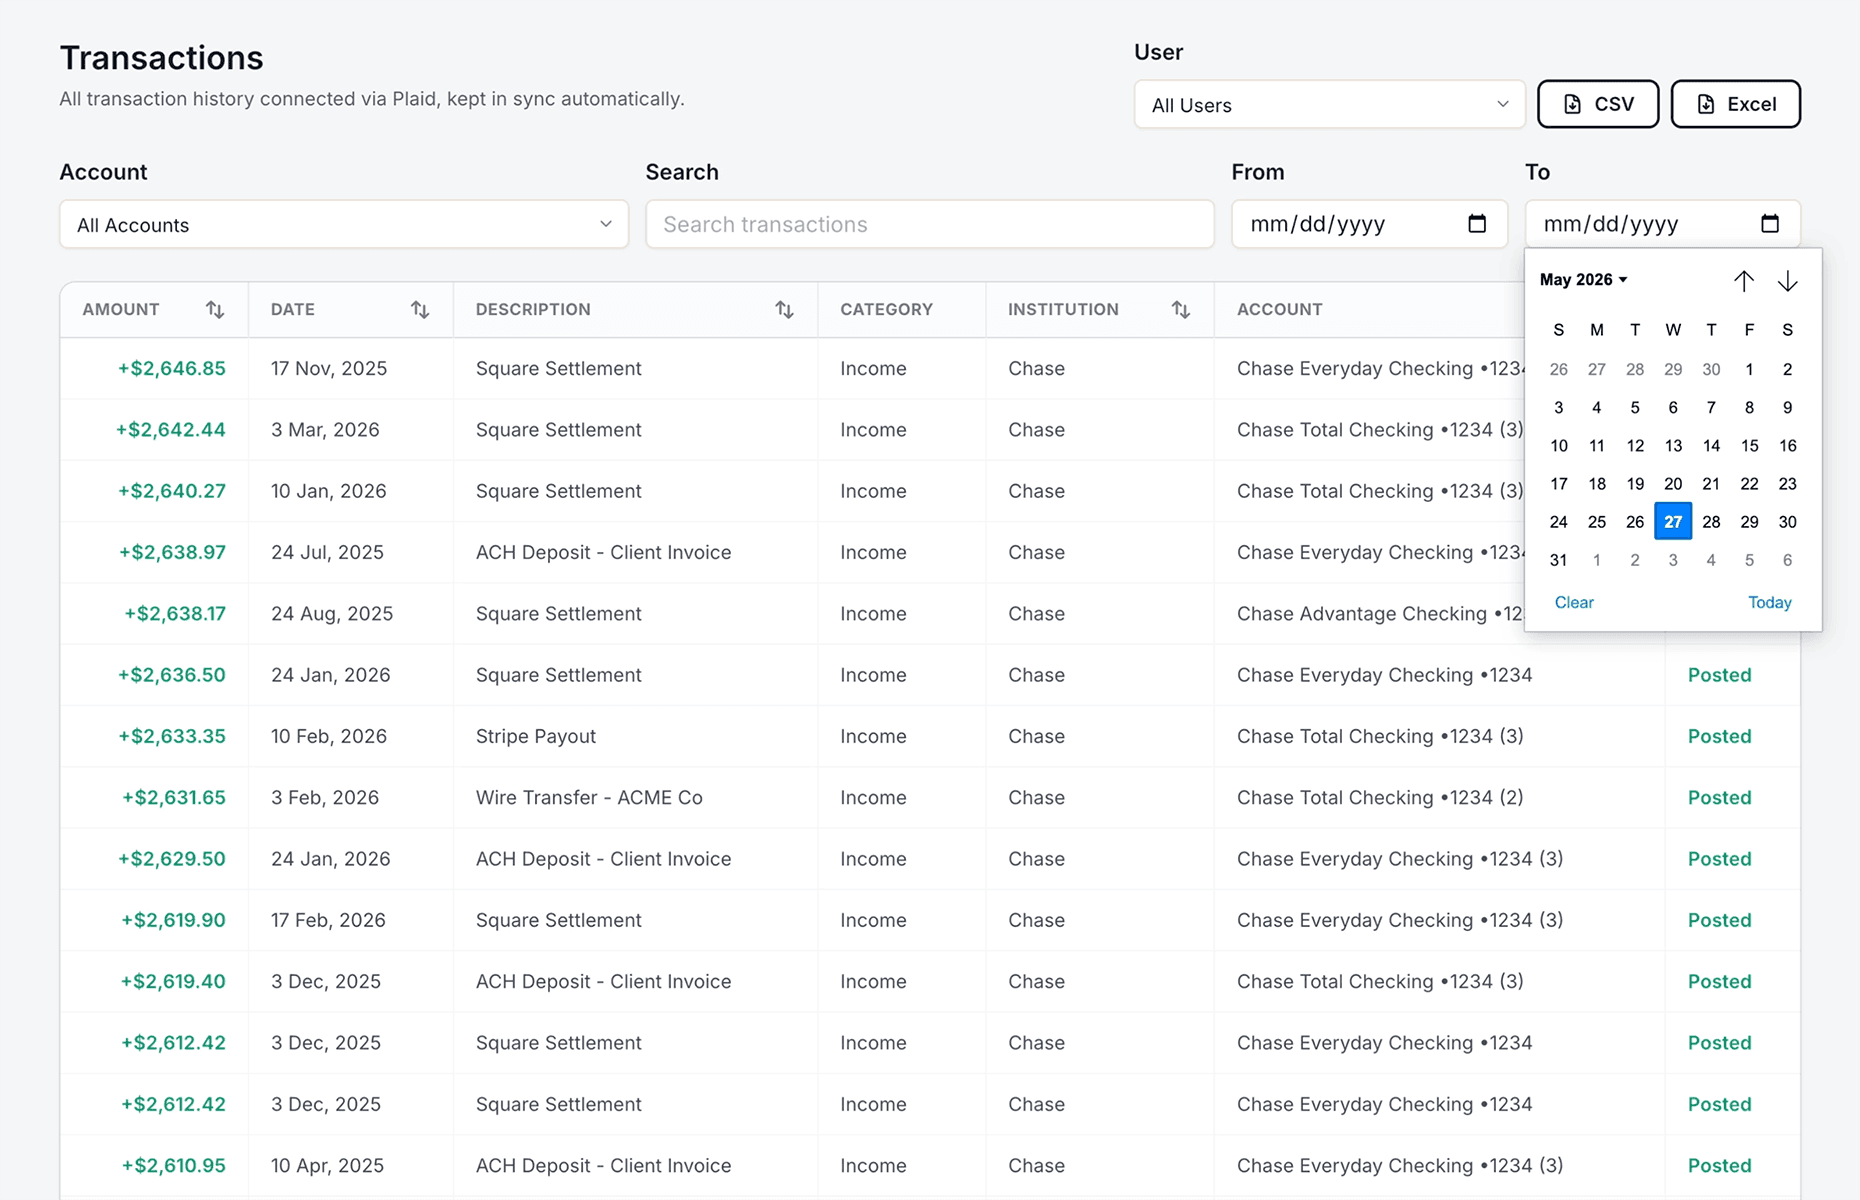Click the DATE column header

tap(293, 310)
